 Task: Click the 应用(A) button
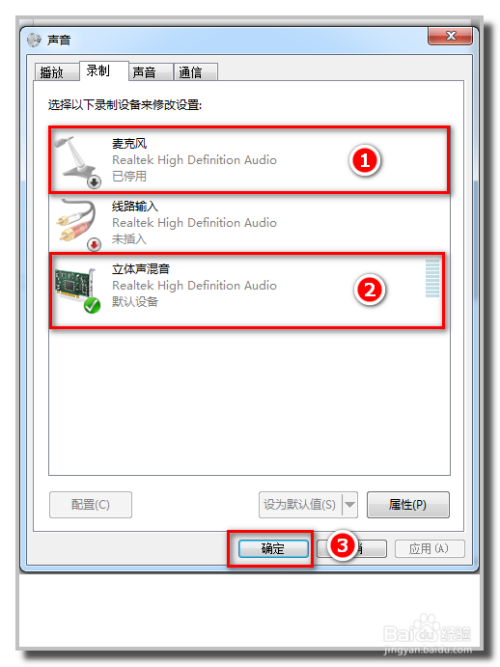(x=429, y=549)
